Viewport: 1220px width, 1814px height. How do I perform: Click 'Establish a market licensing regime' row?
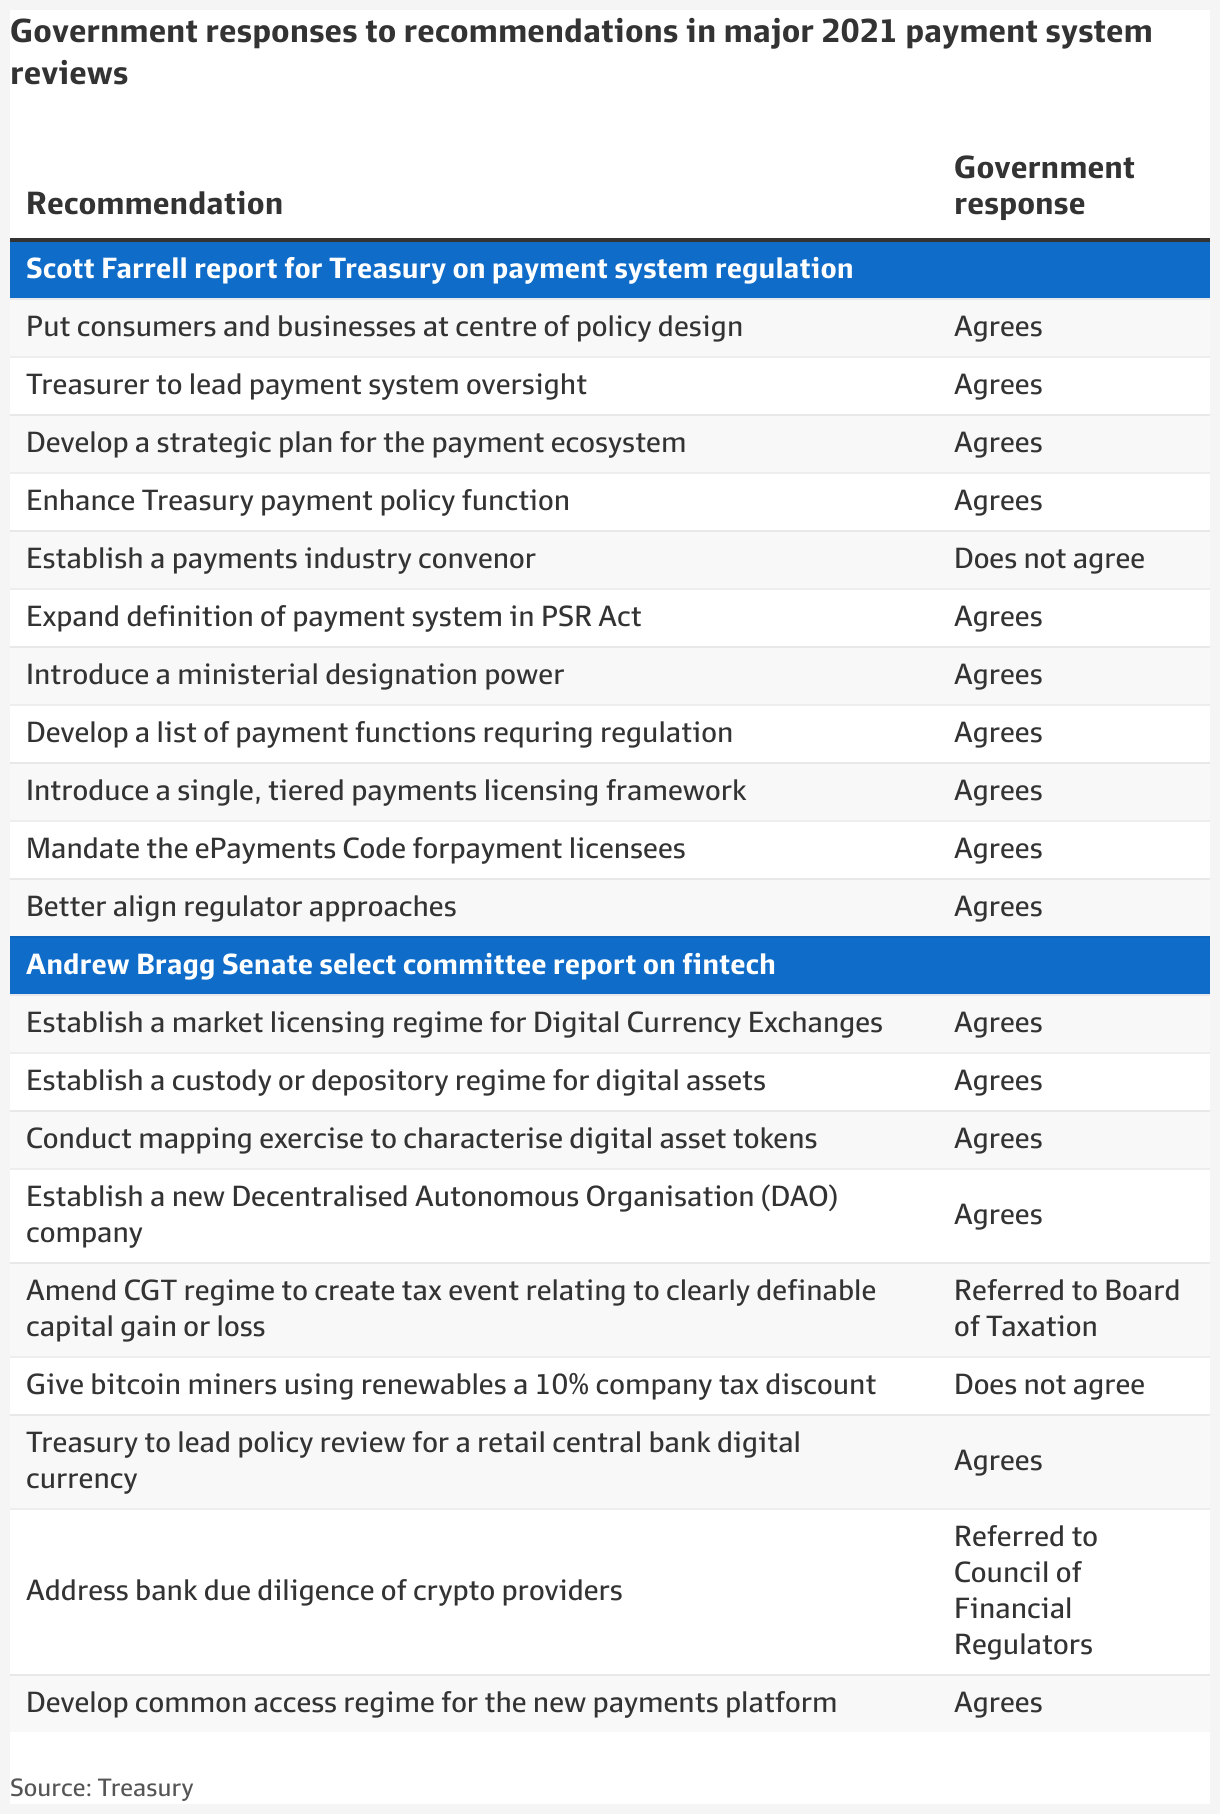pyautogui.click(x=610, y=1023)
